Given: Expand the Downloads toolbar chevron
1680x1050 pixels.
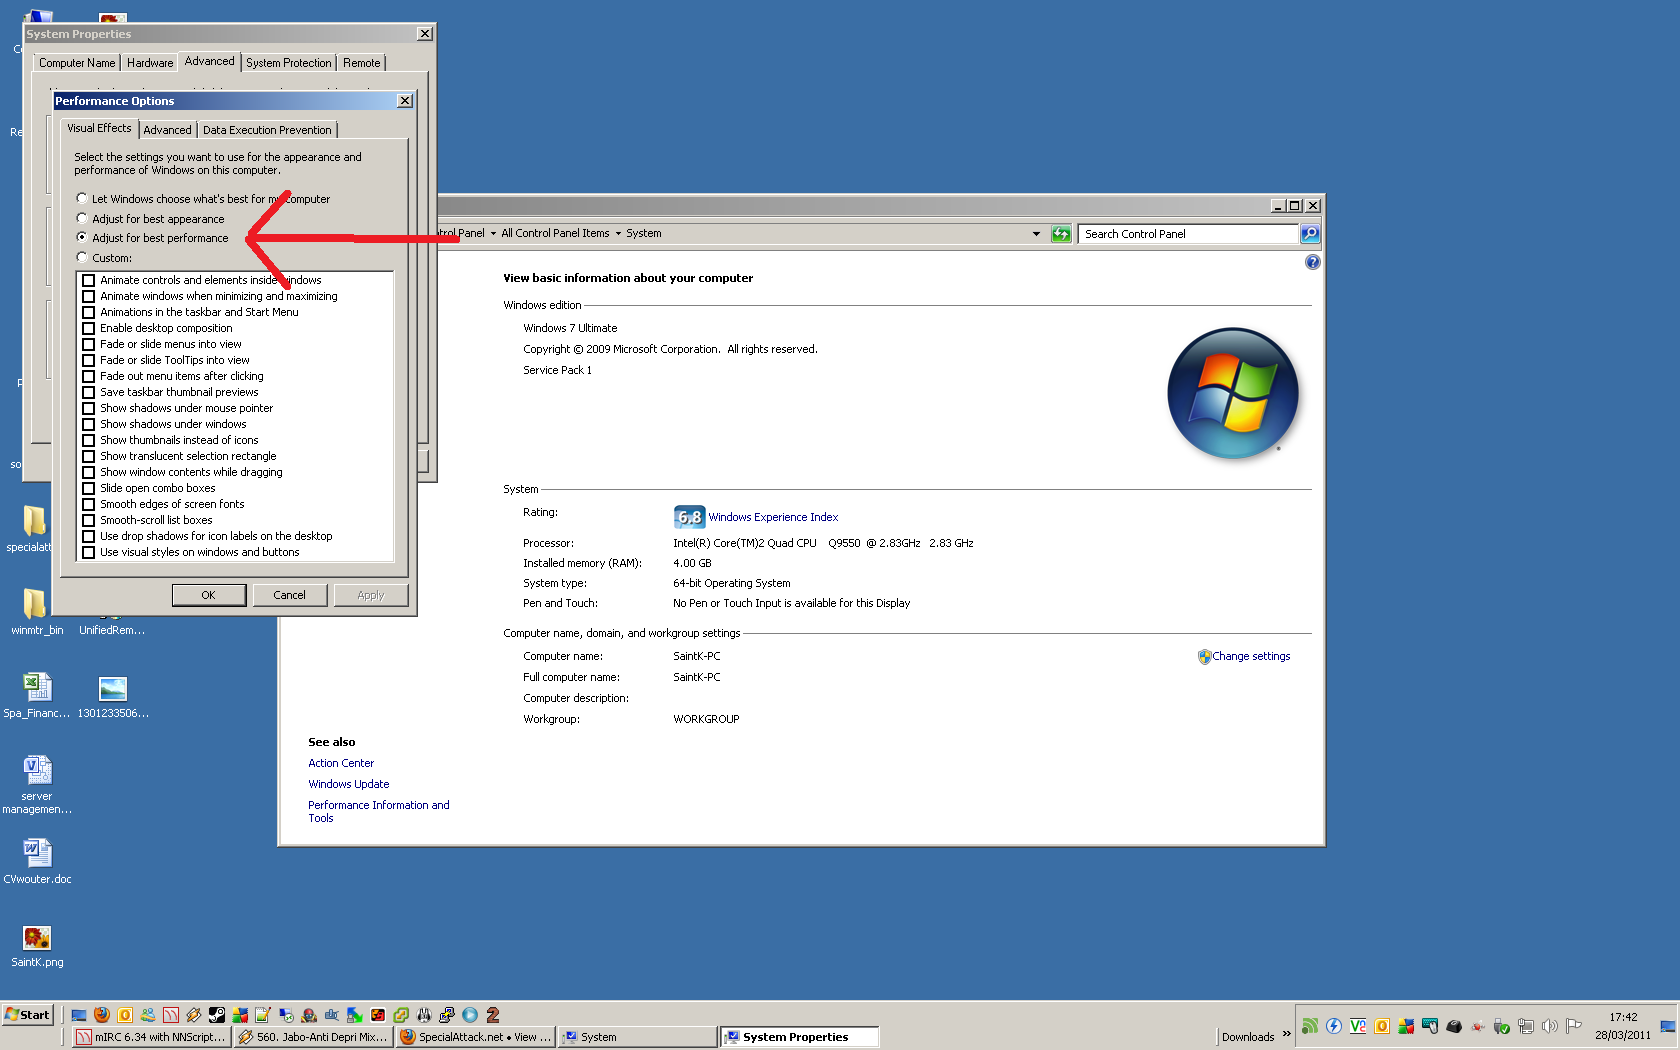Looking at the screenshot, I should pos(1287,1034).
